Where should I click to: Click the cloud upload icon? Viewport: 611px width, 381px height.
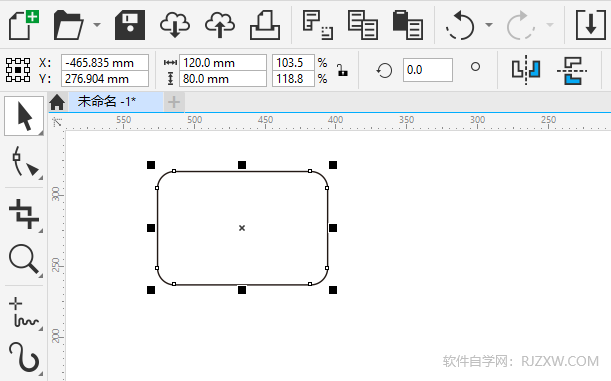coord(220,25)
